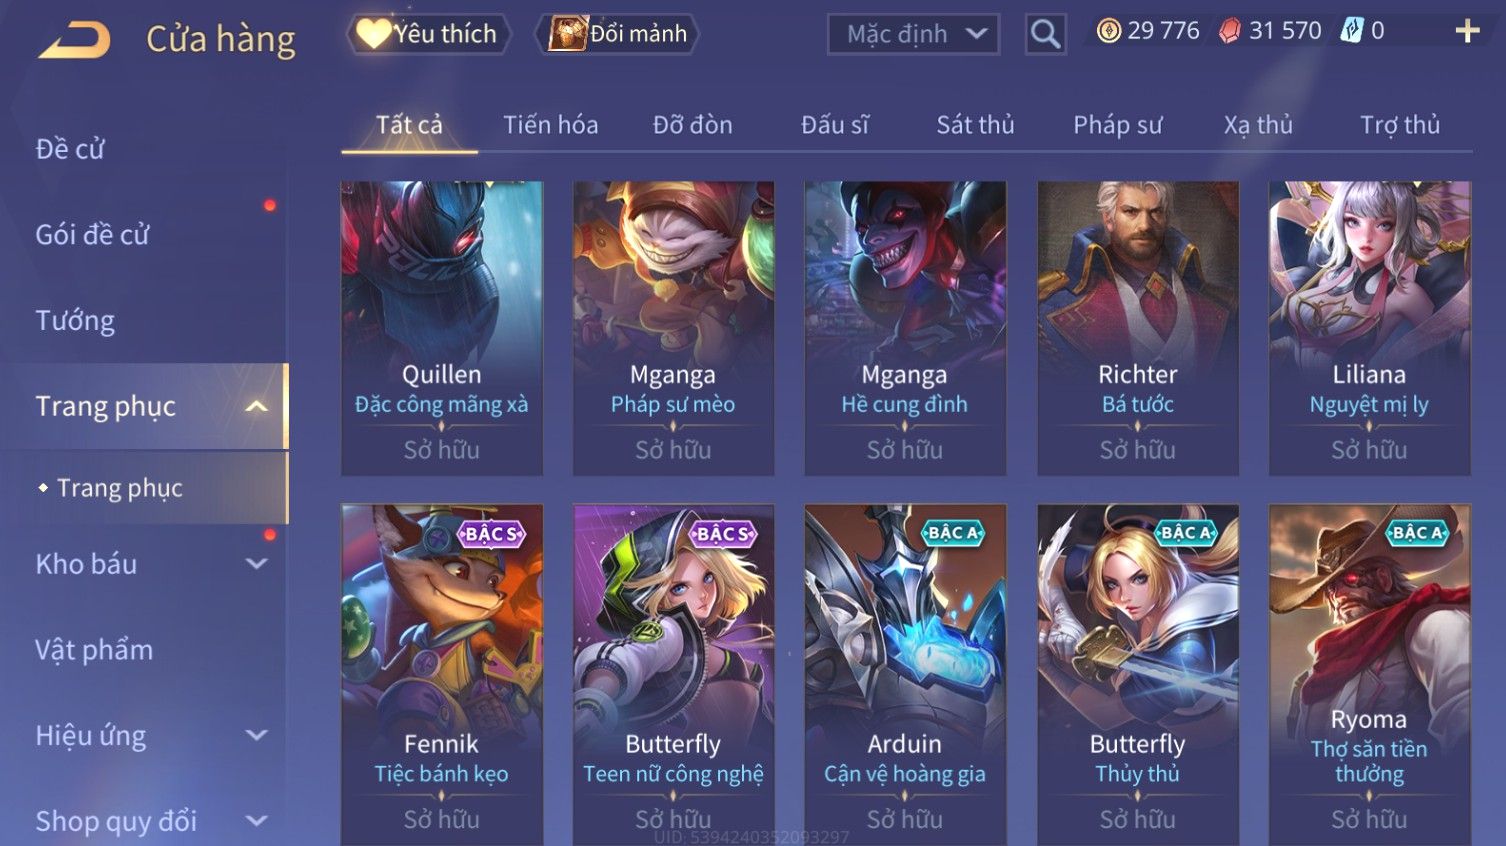Viewport: 1506px width, 846px height.
Task: Tap the plus icon to add currency
Action: (x=1467, y=32)
